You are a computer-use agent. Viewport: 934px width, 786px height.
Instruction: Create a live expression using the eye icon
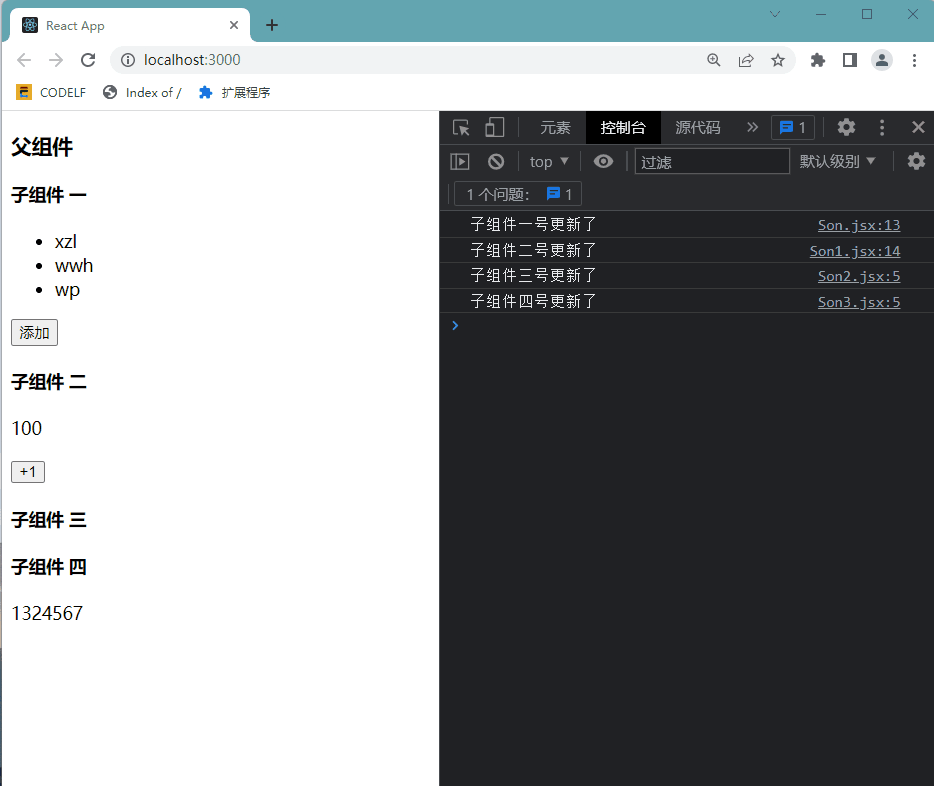(x=603, y=161)
